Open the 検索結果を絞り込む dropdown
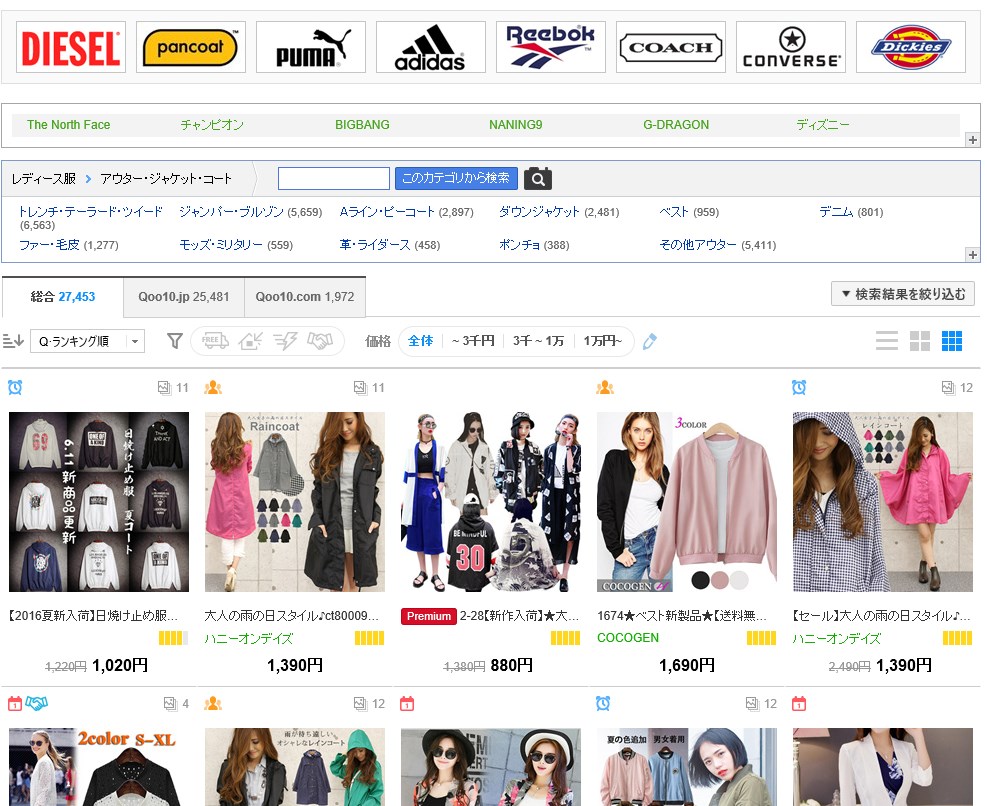 pos(903,294)
